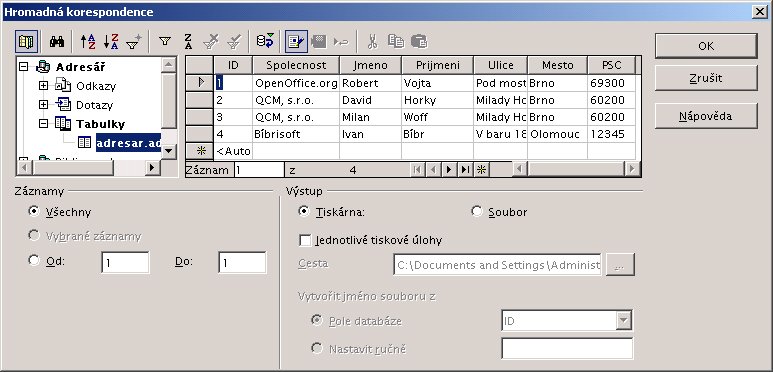Image resolution: width=773 pixels, height=372 pixels.
Task: Click the Spolecnost column header
Action: pos(296,65)
